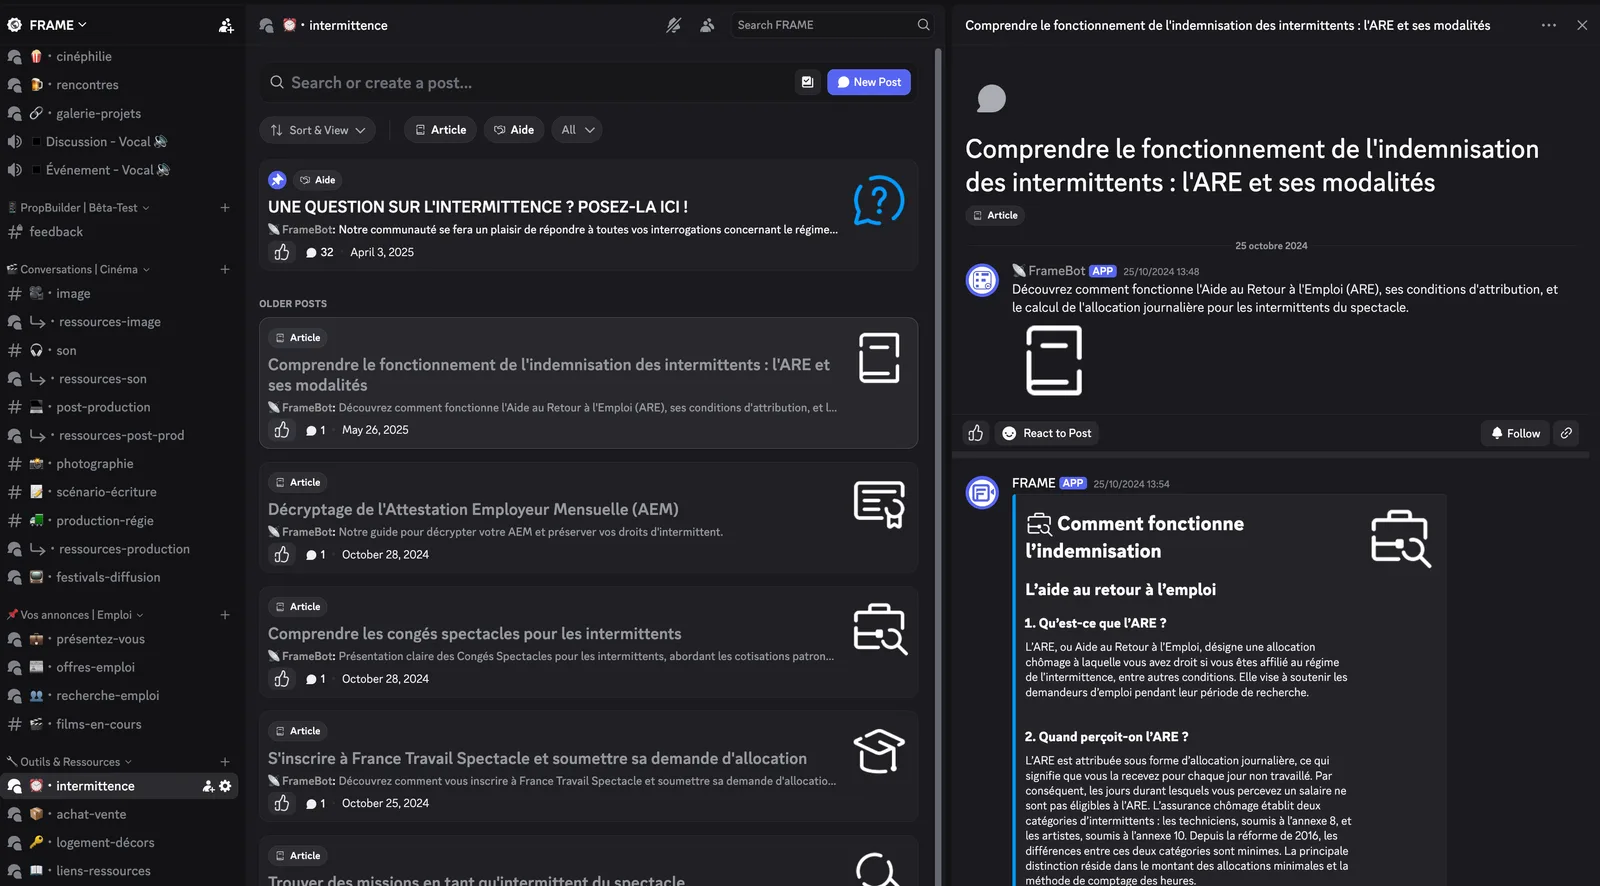Click the invite members icon beside FRAME
Viewport: 1600px width, 886px height.
point(226,25)
